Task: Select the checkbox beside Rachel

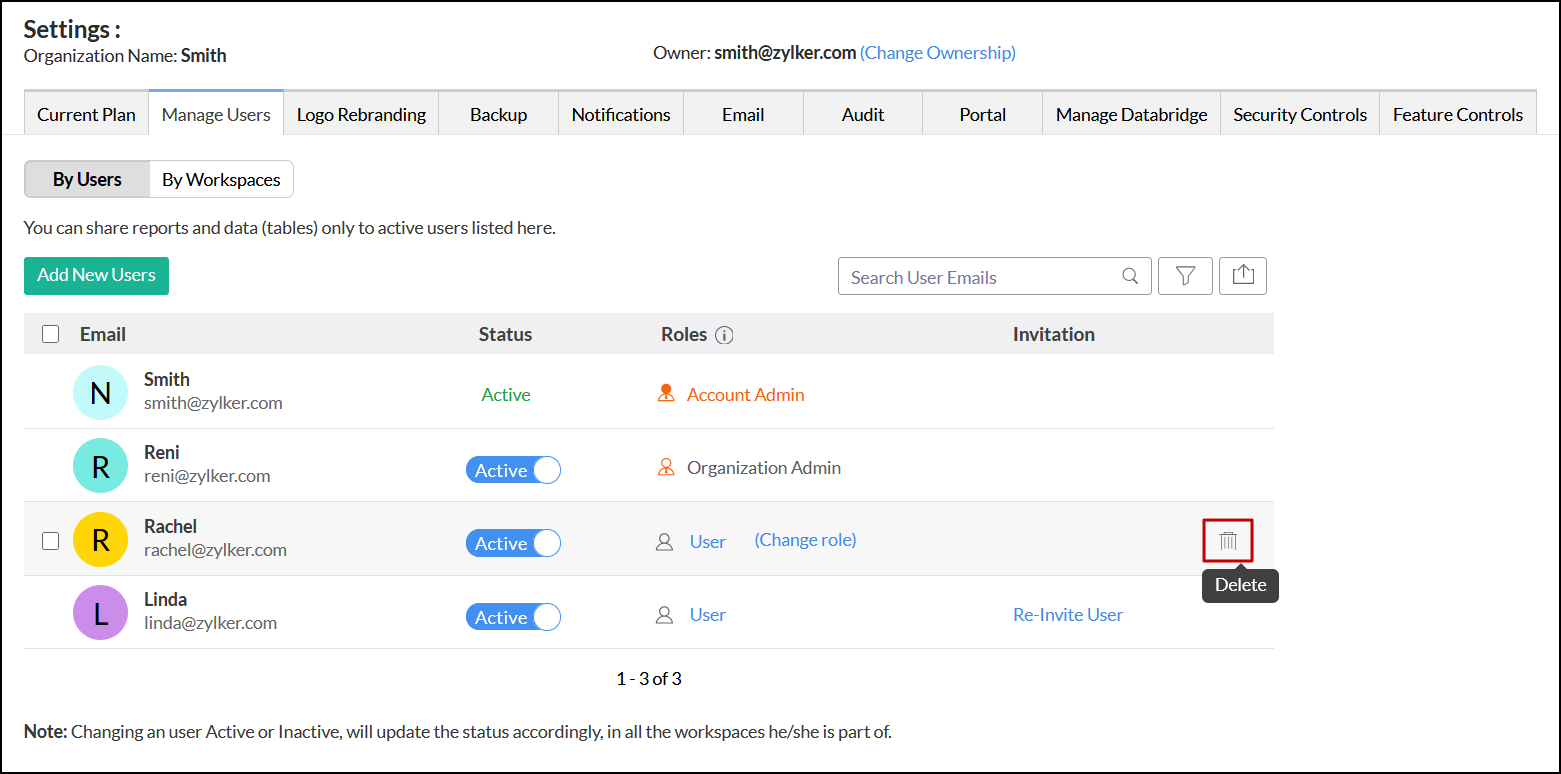Action: pyautogui.click(x=50, y=541)
